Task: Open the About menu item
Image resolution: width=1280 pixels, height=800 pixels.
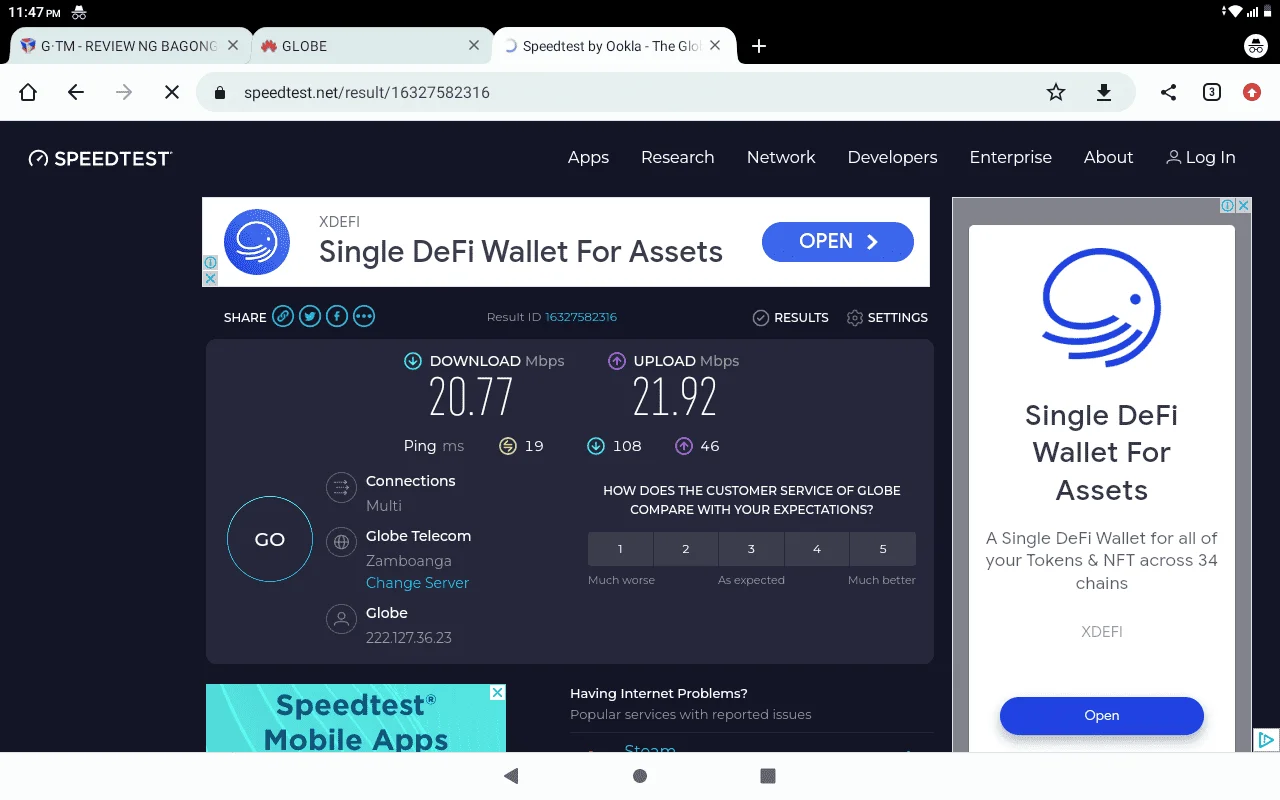Action: tap(1108, 157)
